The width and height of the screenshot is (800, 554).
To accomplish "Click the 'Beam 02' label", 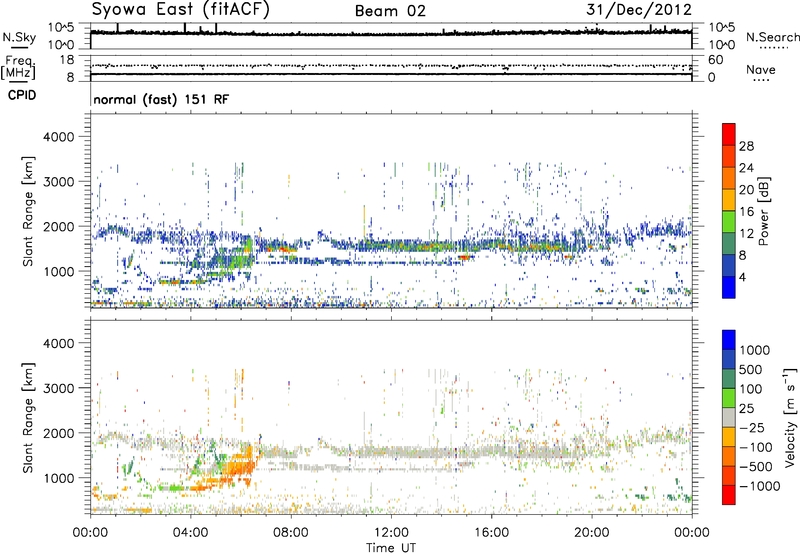I will 390,11.
